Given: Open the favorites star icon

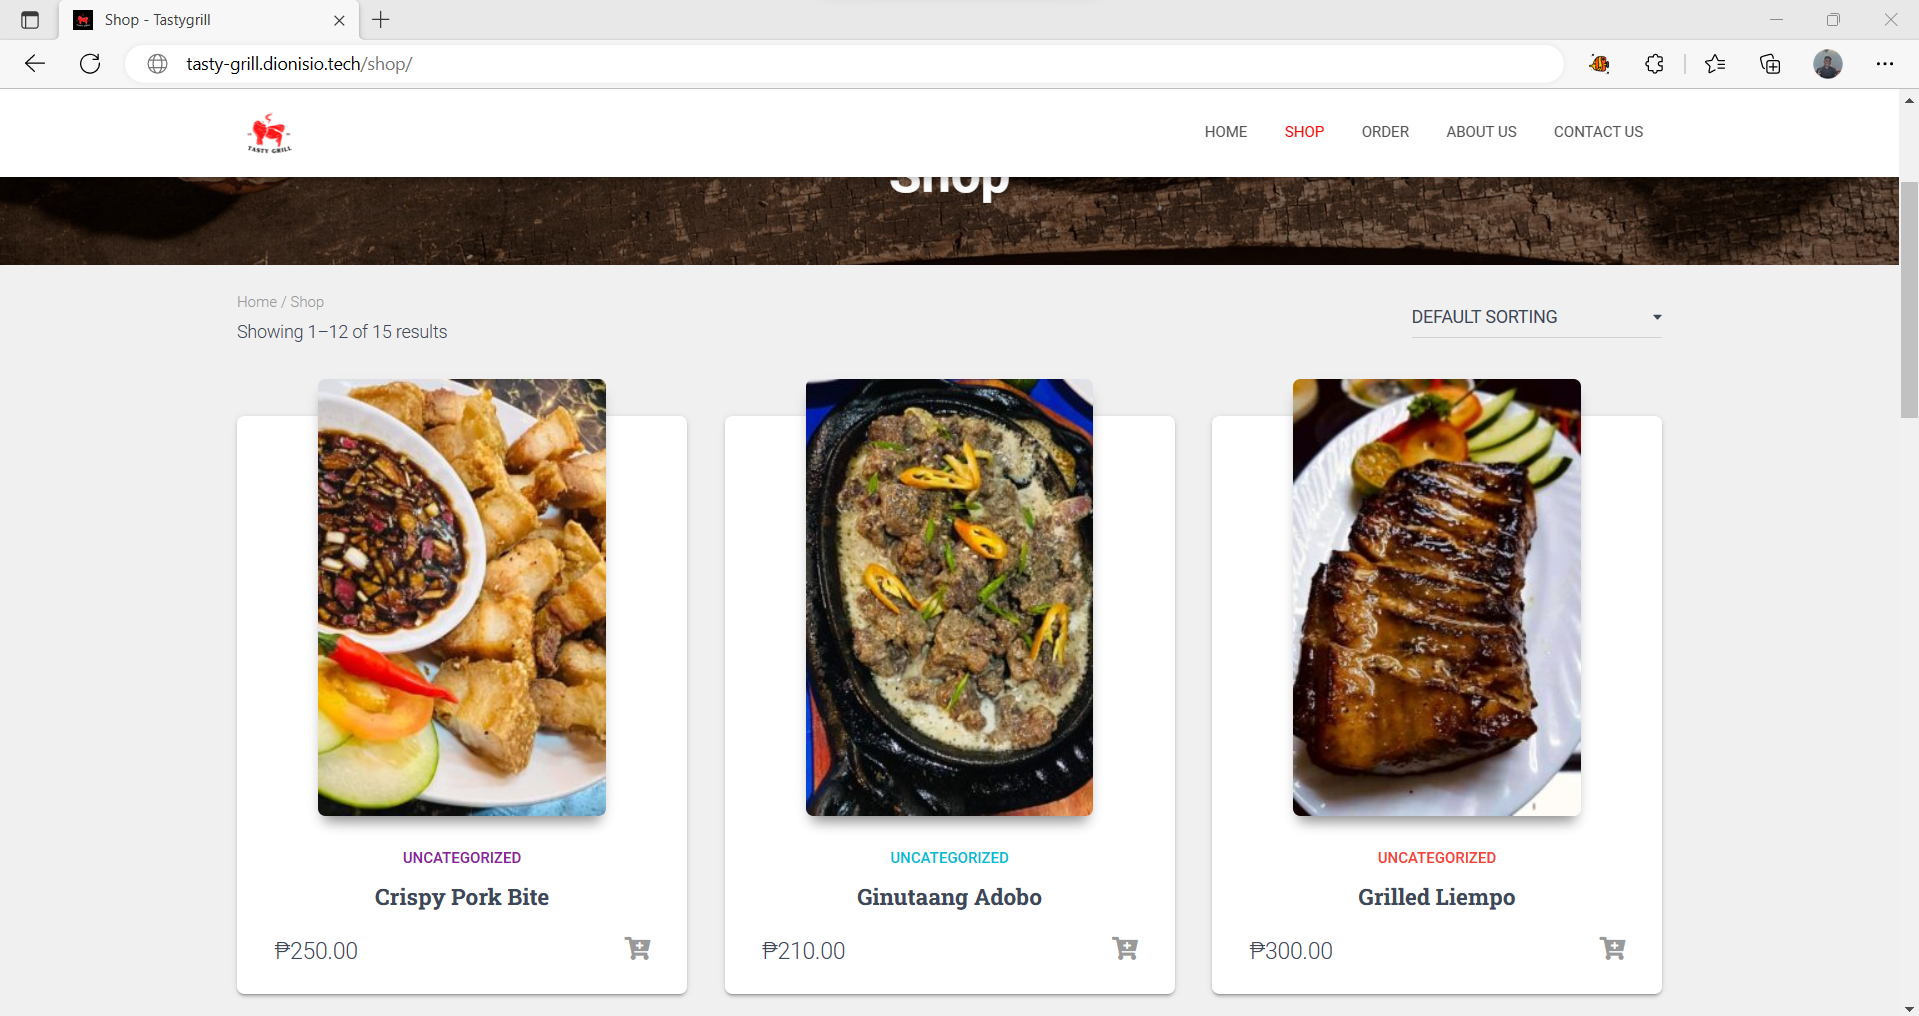Looking at the screenshot, I should 1715,64.
